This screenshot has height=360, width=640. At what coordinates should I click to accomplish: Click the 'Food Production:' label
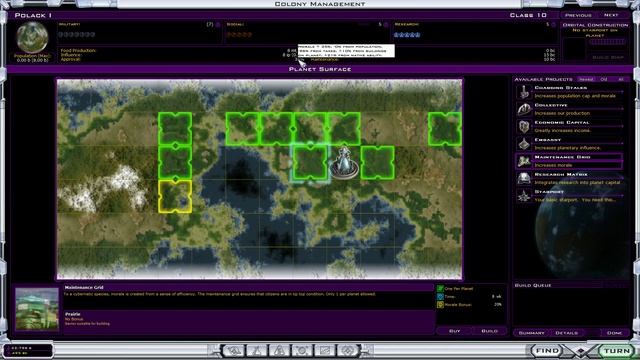[78, 51]
